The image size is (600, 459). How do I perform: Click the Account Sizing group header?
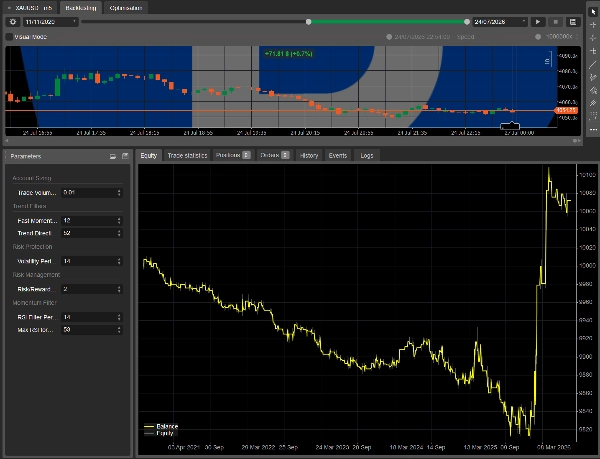tap(32, 178)
